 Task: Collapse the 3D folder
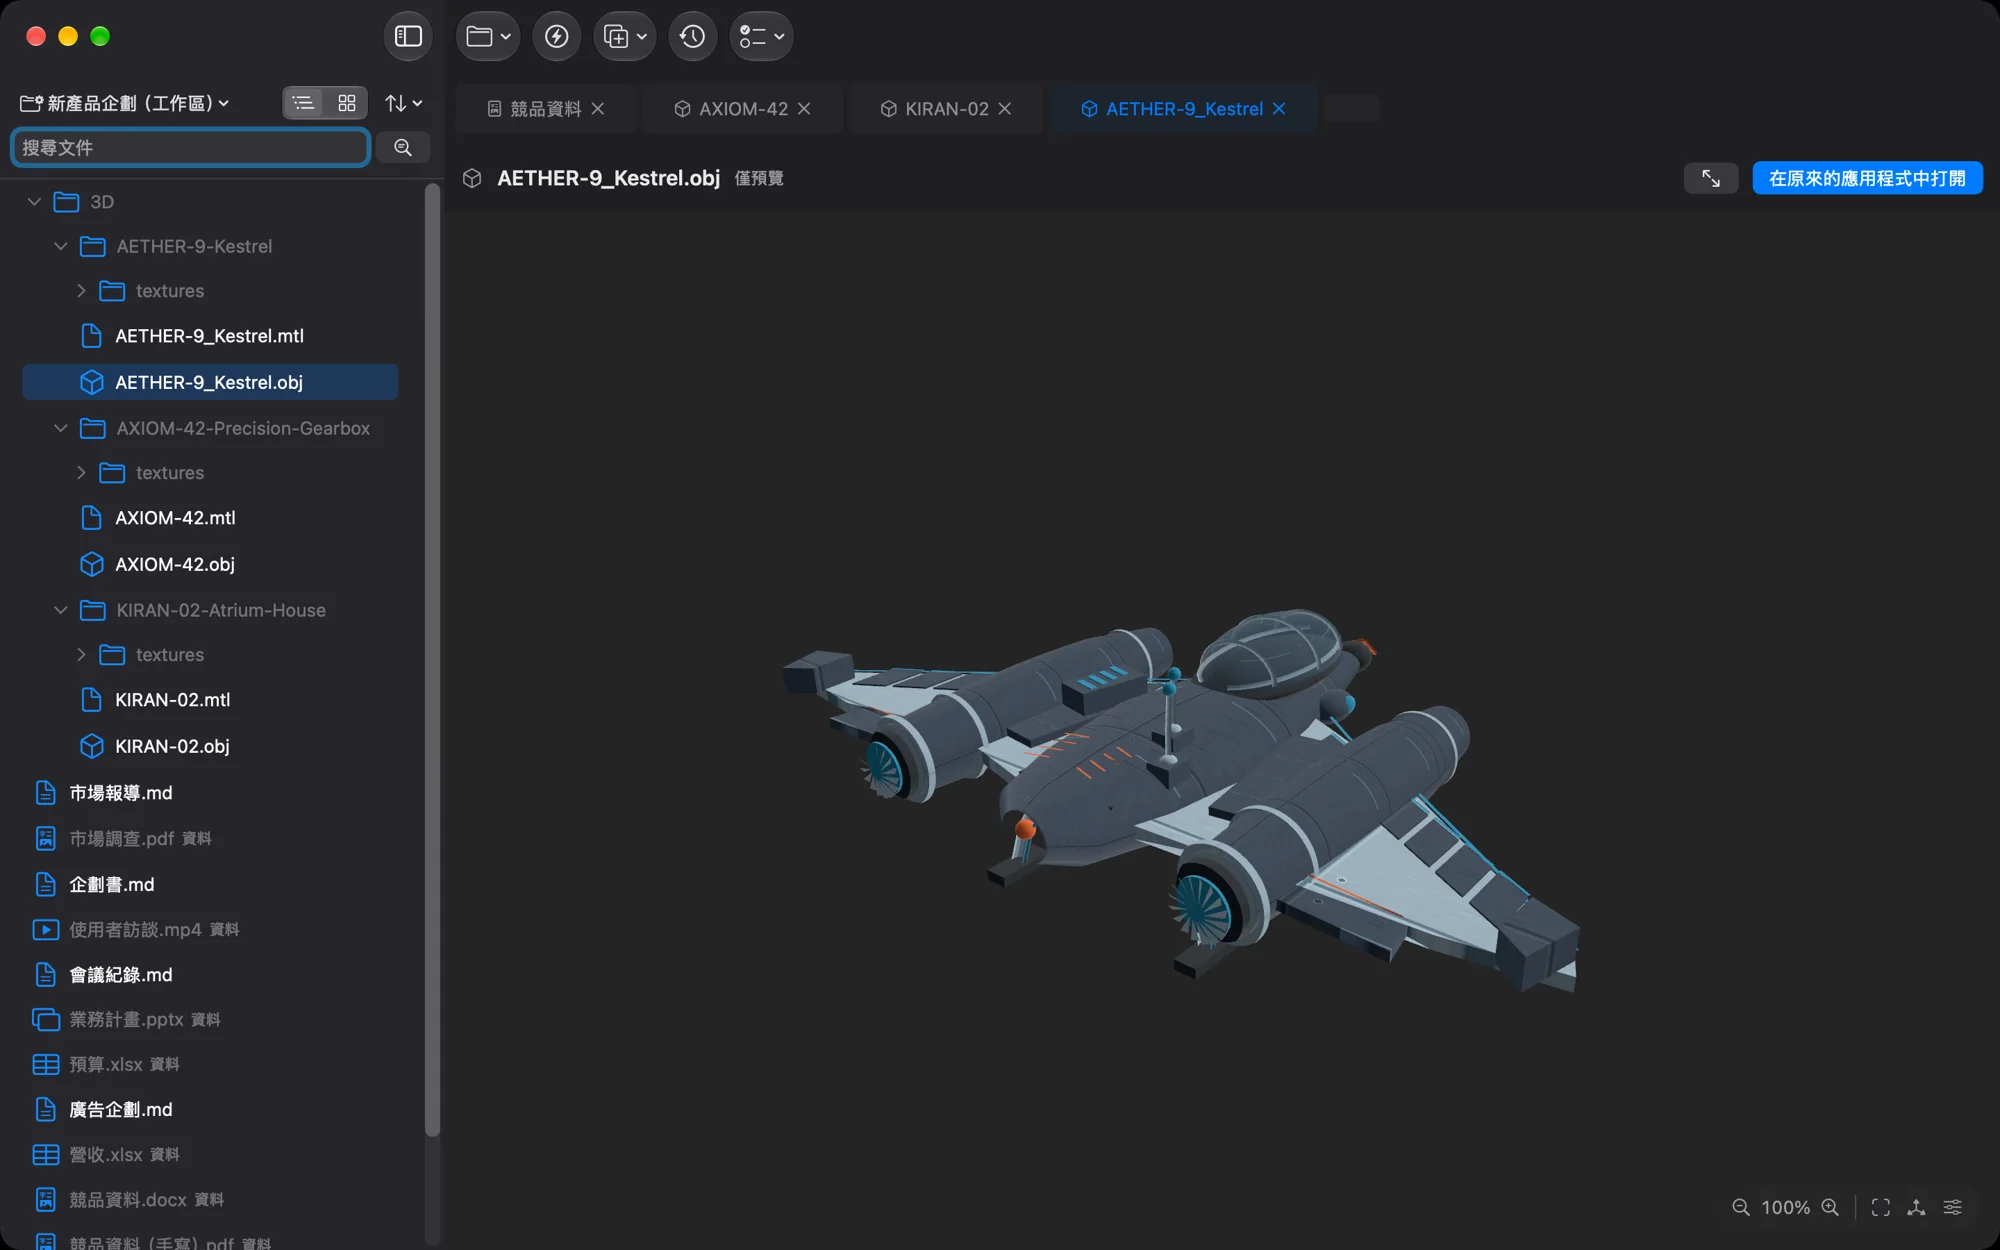[x=34, y=202]
